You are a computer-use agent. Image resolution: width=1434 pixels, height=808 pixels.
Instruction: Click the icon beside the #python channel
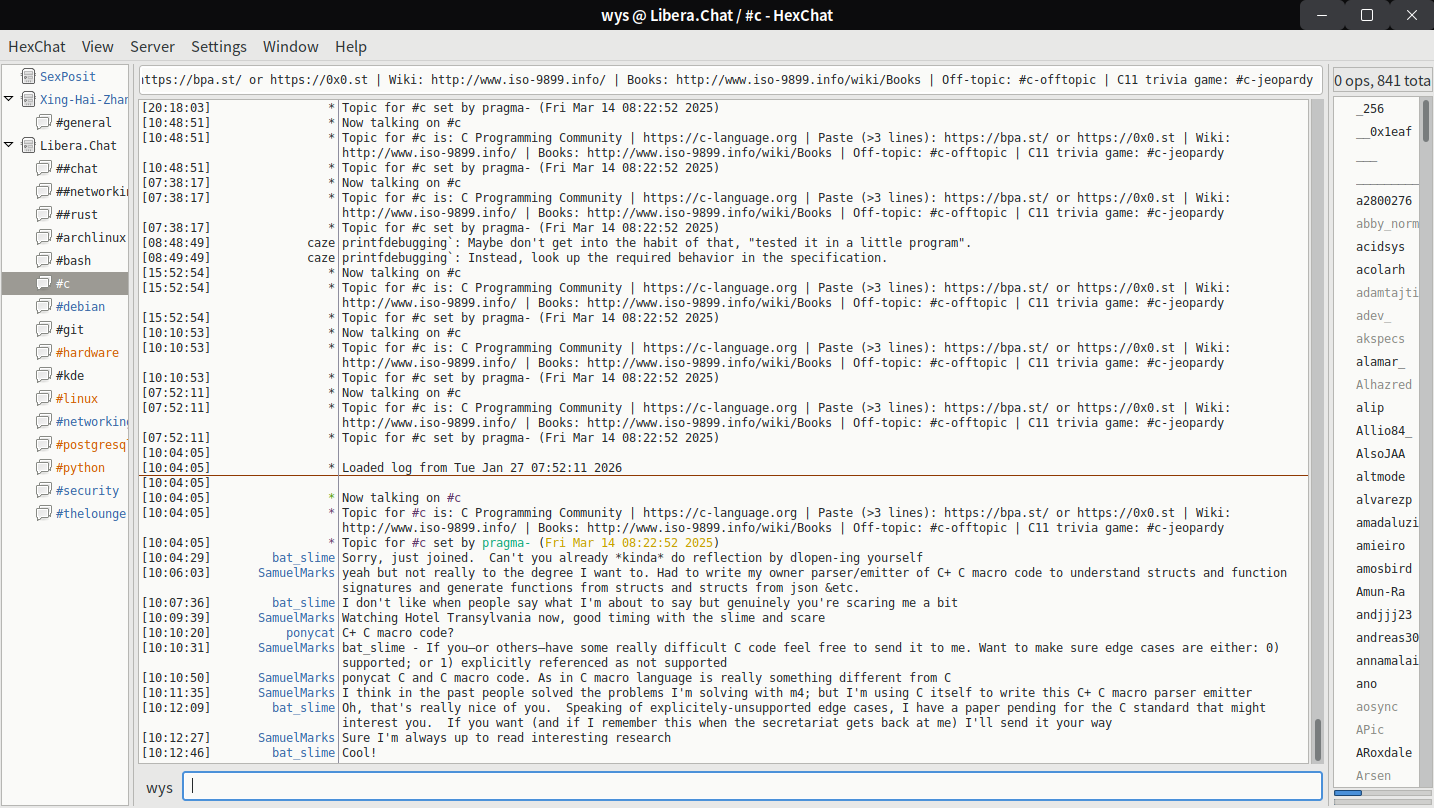(43, 467)
